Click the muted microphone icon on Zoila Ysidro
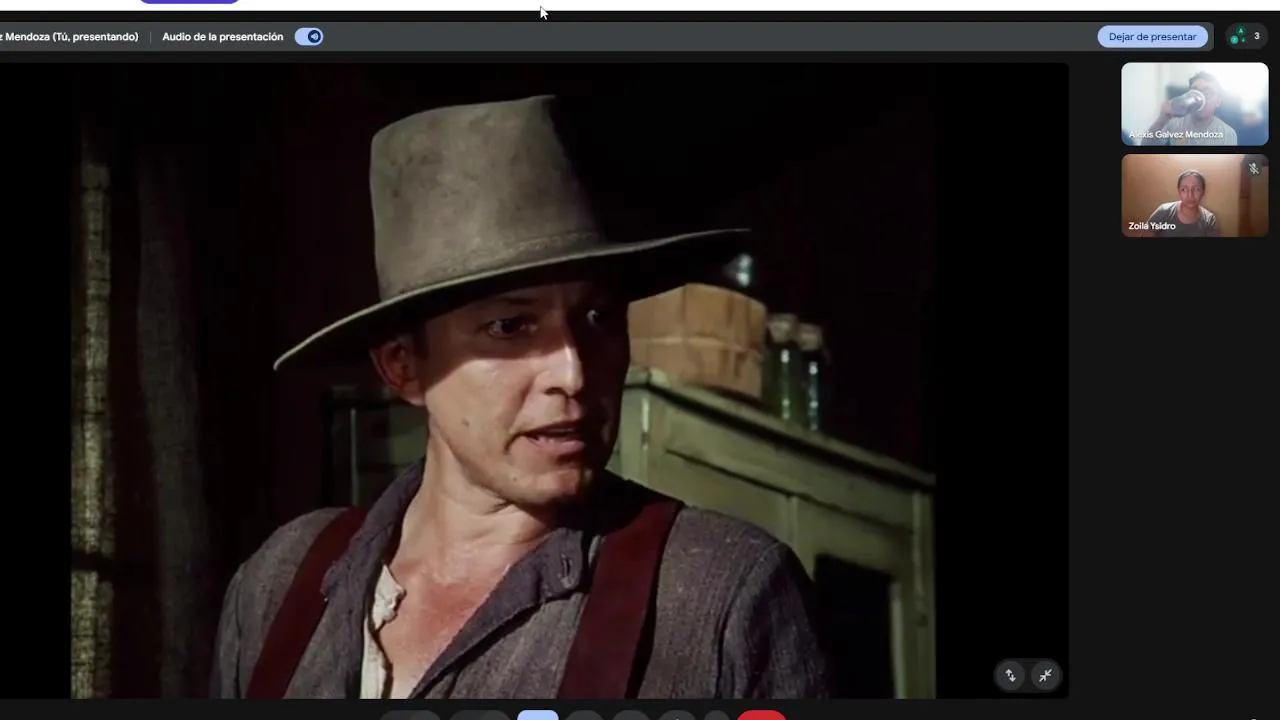Viewport: 1280px width, 720px height. pos(1253,169)
